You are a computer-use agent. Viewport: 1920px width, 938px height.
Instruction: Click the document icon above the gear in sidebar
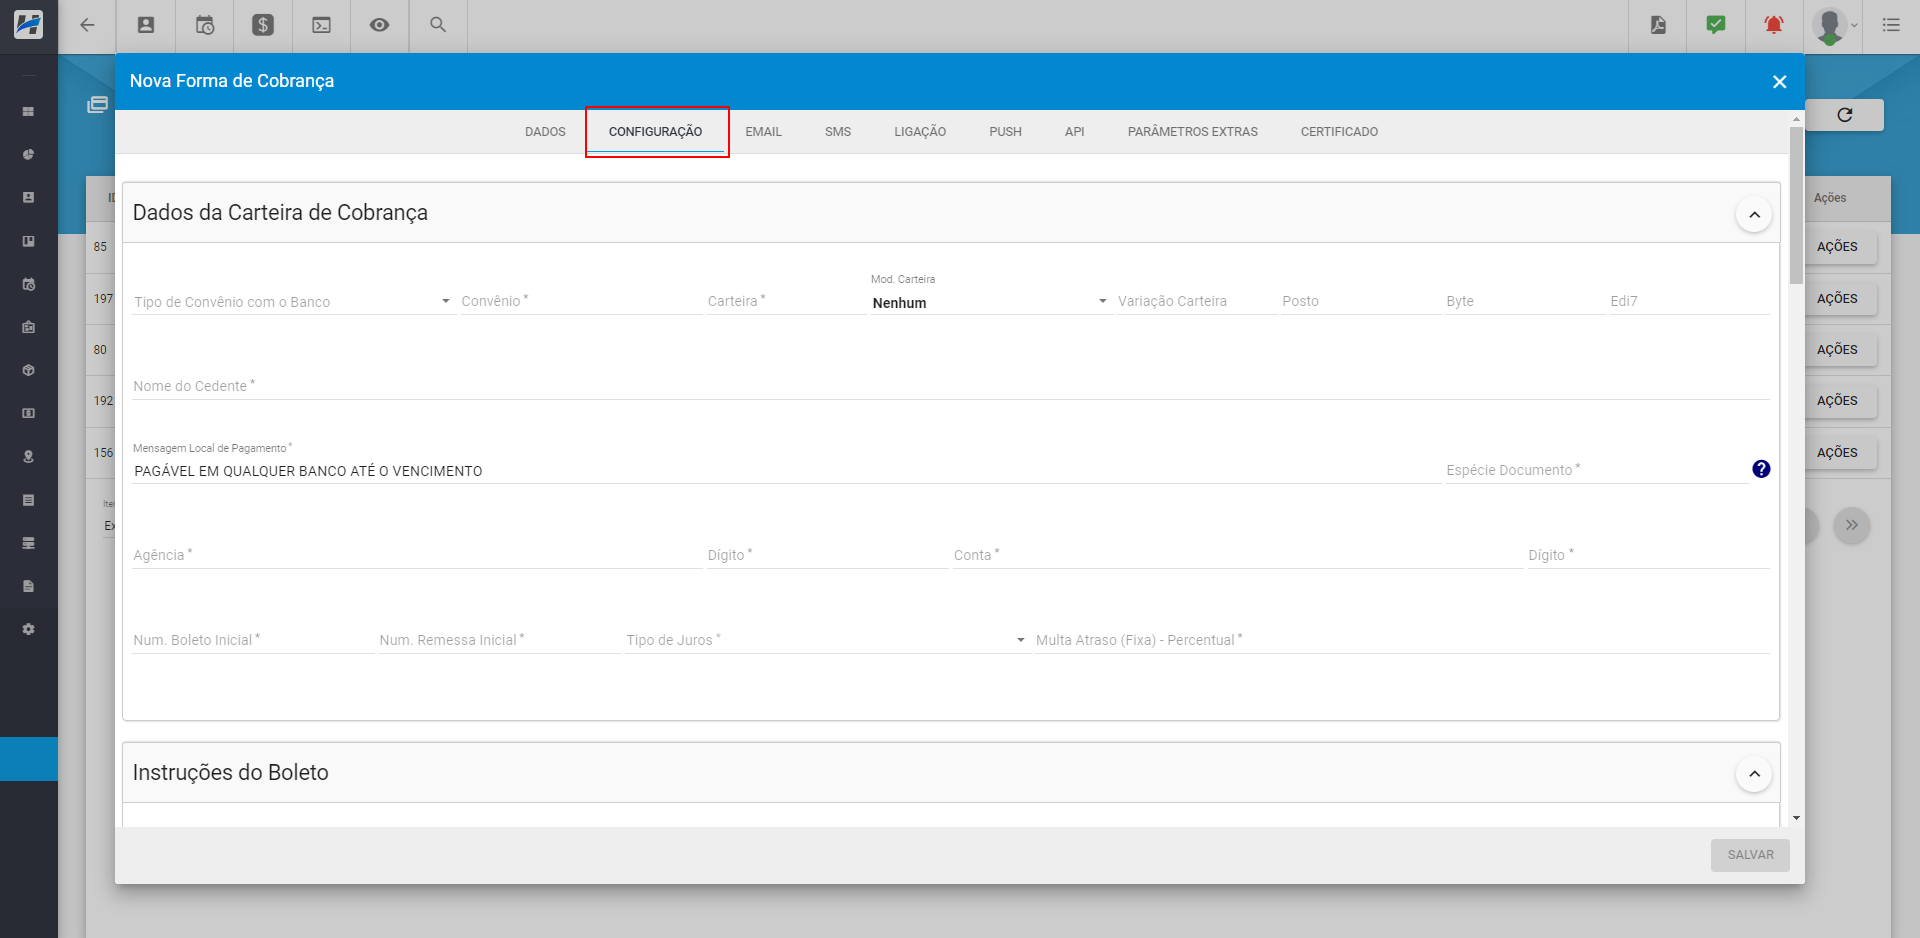tap(29, 586)
